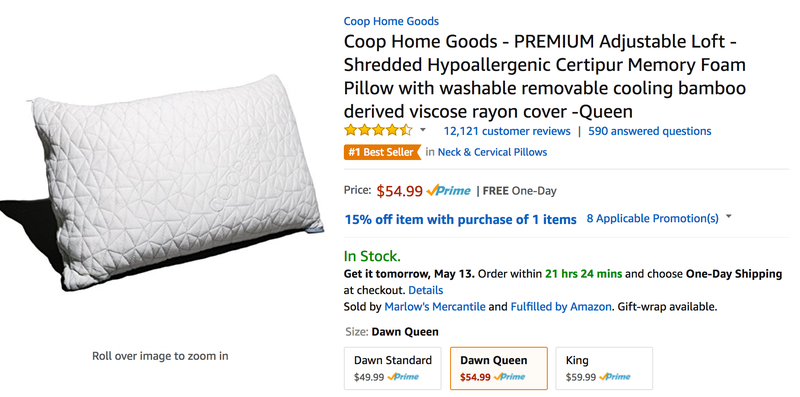This screenshot has height=397, width=800.
Task: Visit the Marlow's Mercantile seller page
Action: point(435,307)
